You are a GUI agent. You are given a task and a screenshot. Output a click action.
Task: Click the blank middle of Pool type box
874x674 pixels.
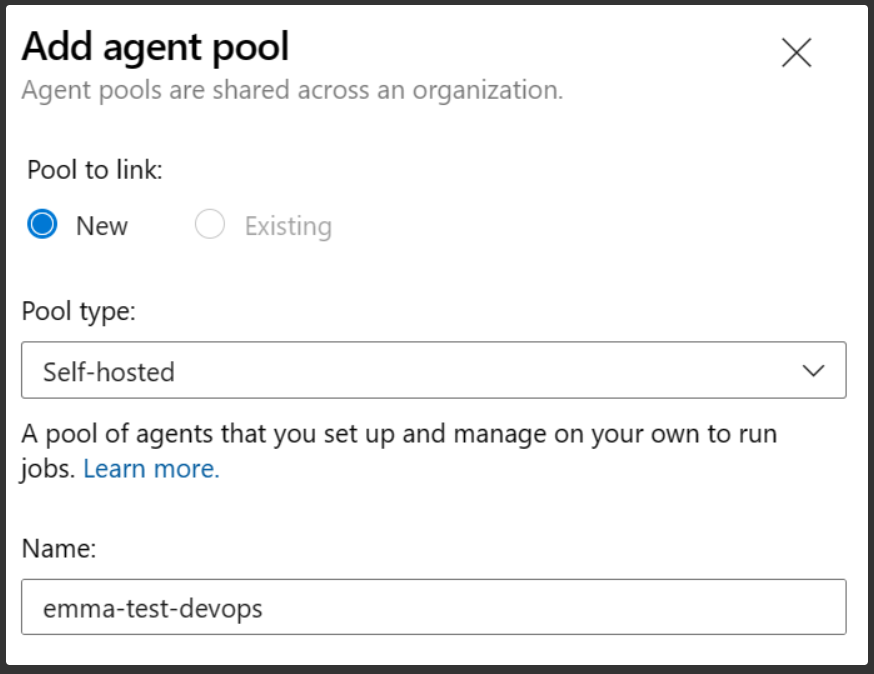[x=474, y=371]
